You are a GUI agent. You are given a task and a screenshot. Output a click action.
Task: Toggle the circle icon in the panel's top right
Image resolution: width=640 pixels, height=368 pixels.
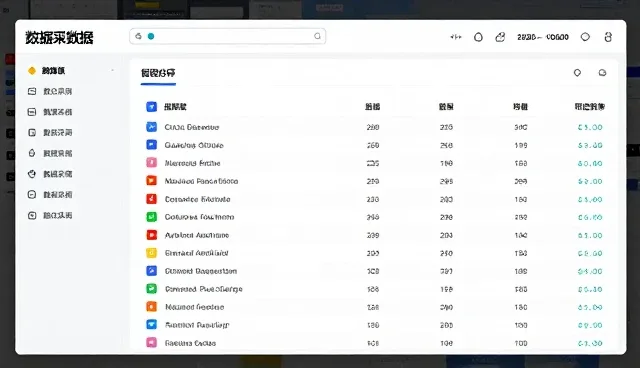[x=577, y=73]
